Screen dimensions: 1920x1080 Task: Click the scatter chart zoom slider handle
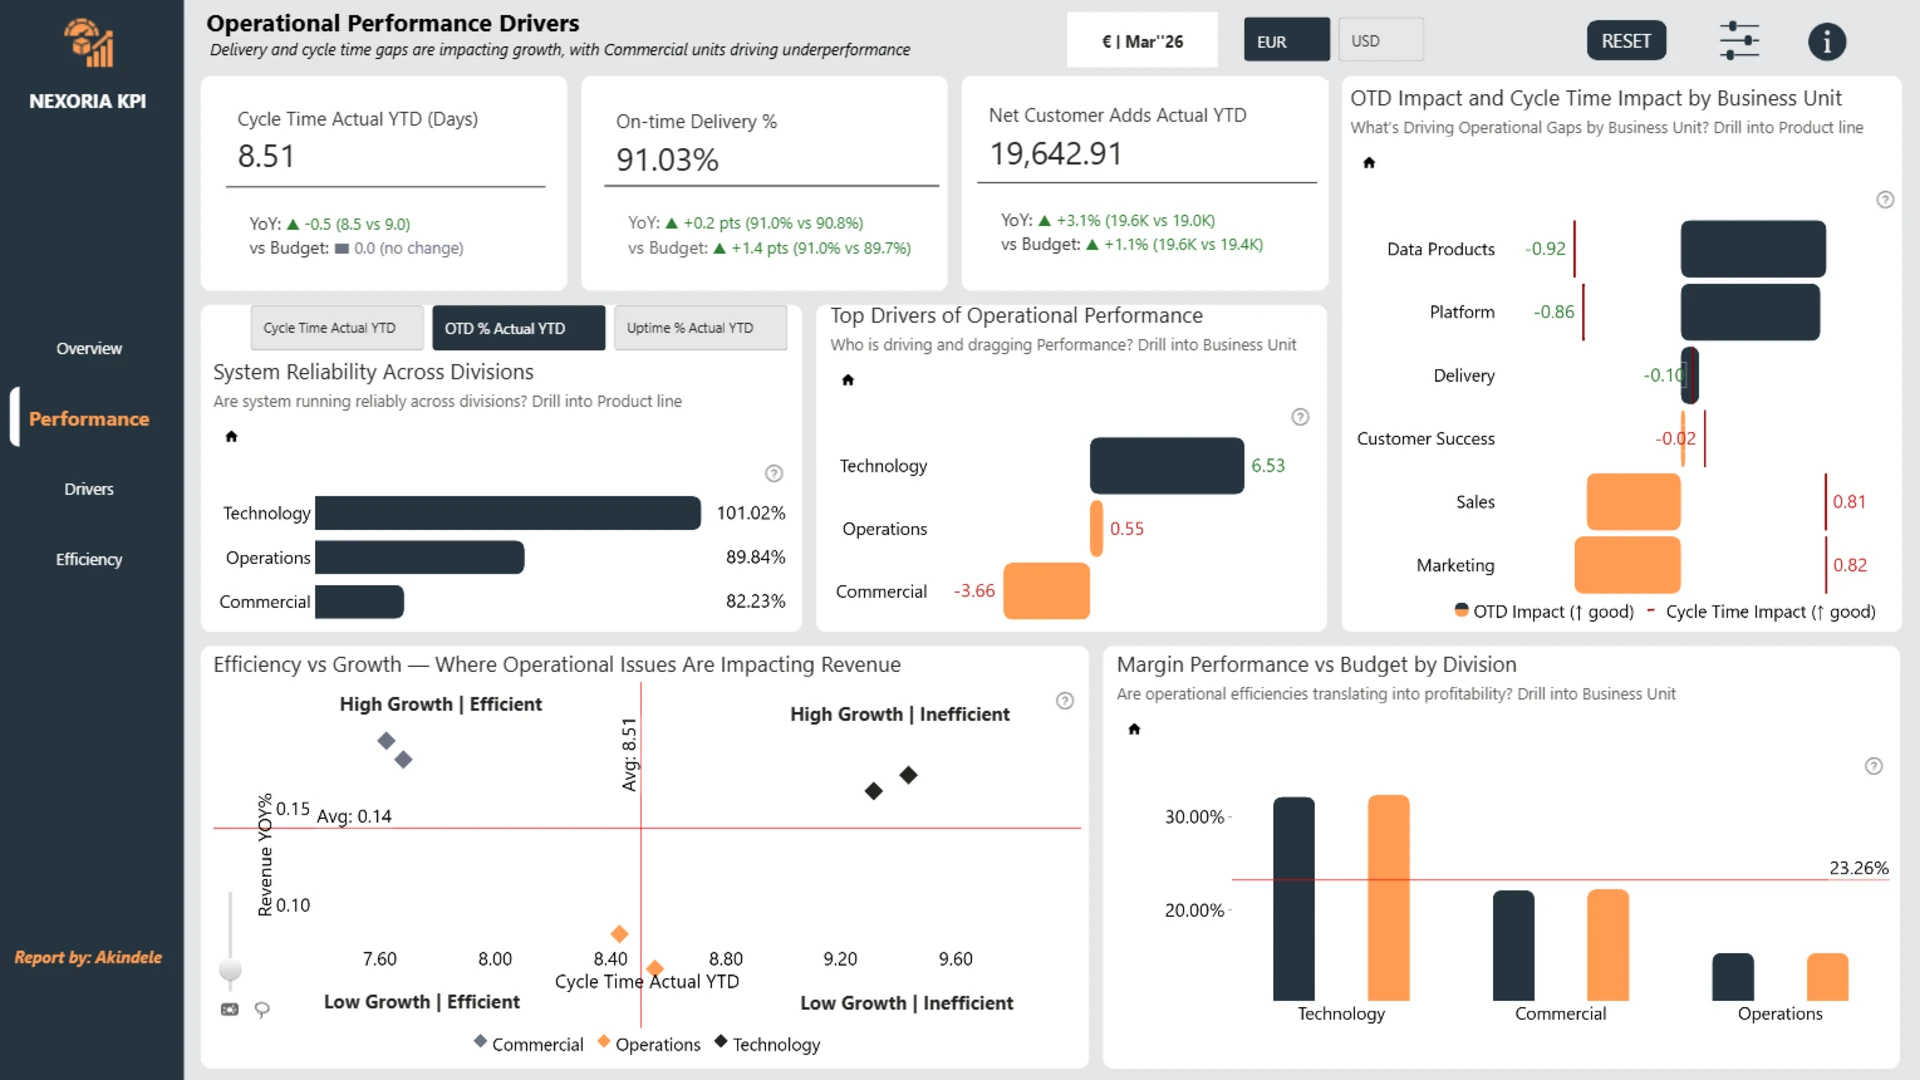230,970
